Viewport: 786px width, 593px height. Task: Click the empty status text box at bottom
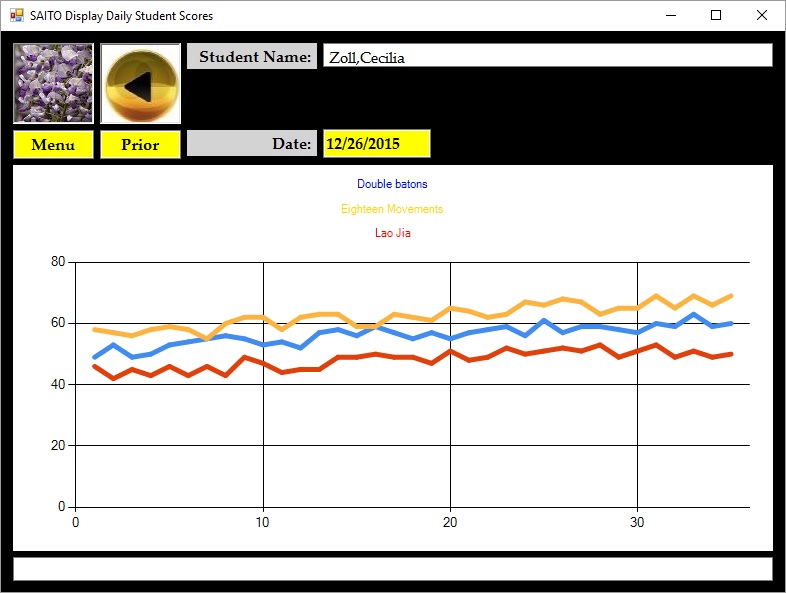click(x=392, y=568)
